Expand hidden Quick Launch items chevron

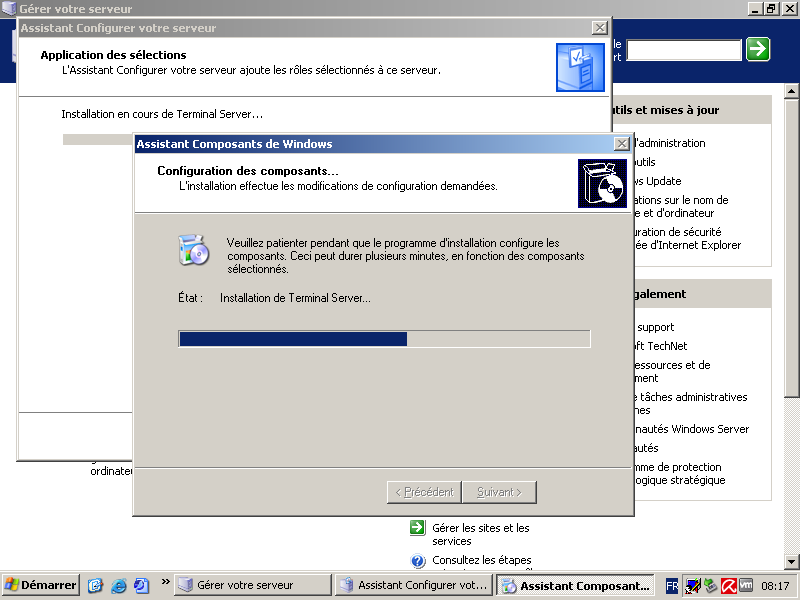(x=165, y=582)
